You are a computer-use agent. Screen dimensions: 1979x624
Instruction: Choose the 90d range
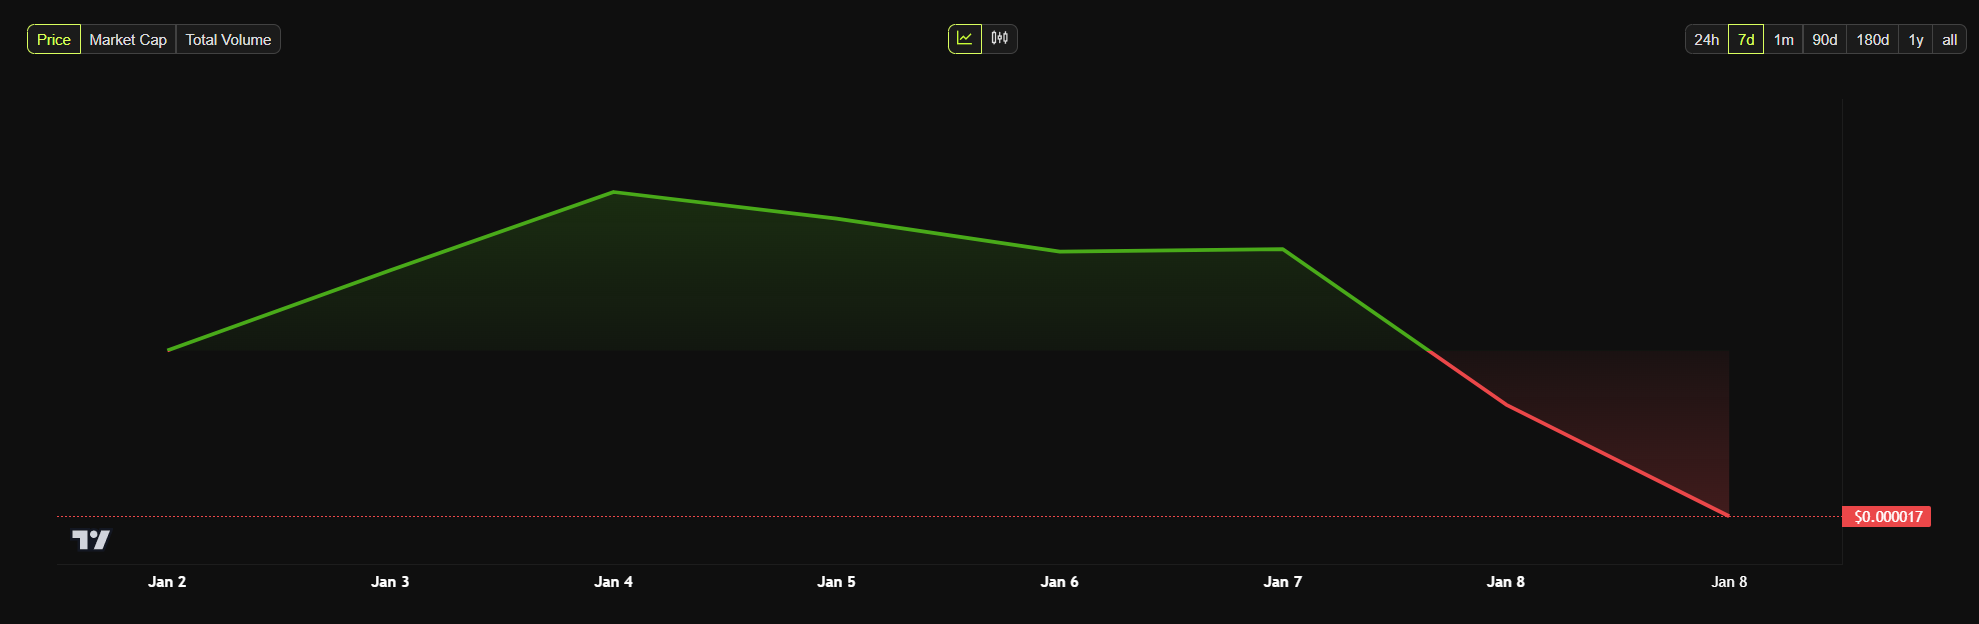coord(1825,39)
